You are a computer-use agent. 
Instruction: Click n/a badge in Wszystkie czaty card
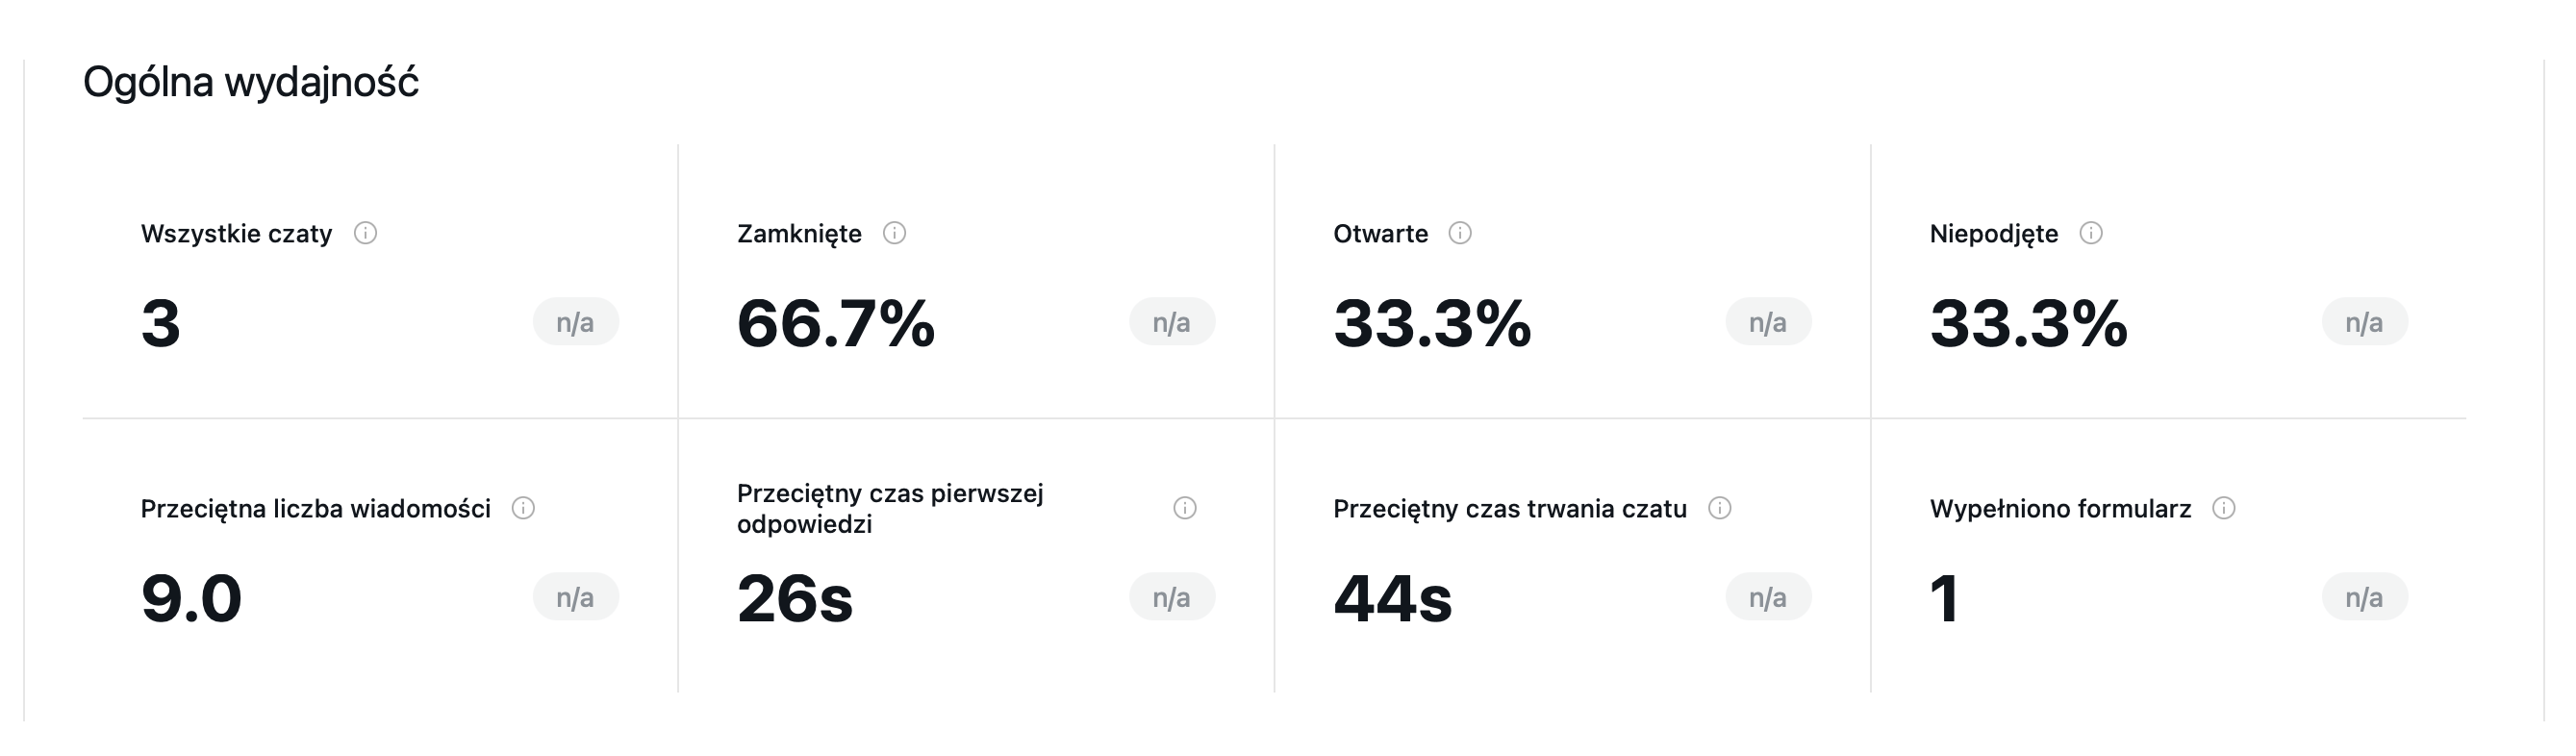coord(576,322)
